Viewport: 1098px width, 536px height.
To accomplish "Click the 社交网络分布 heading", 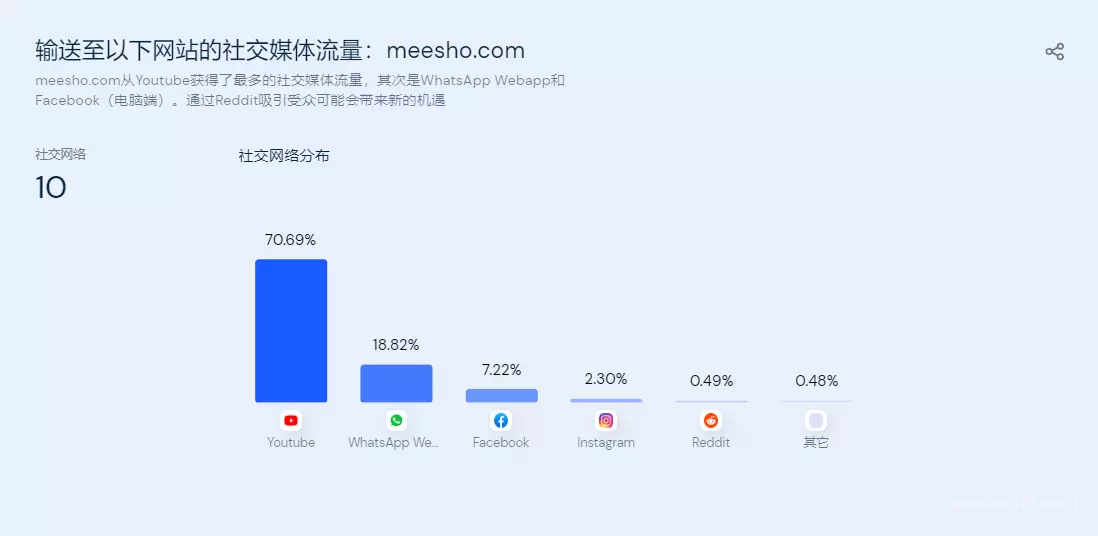I will point(284,156).
